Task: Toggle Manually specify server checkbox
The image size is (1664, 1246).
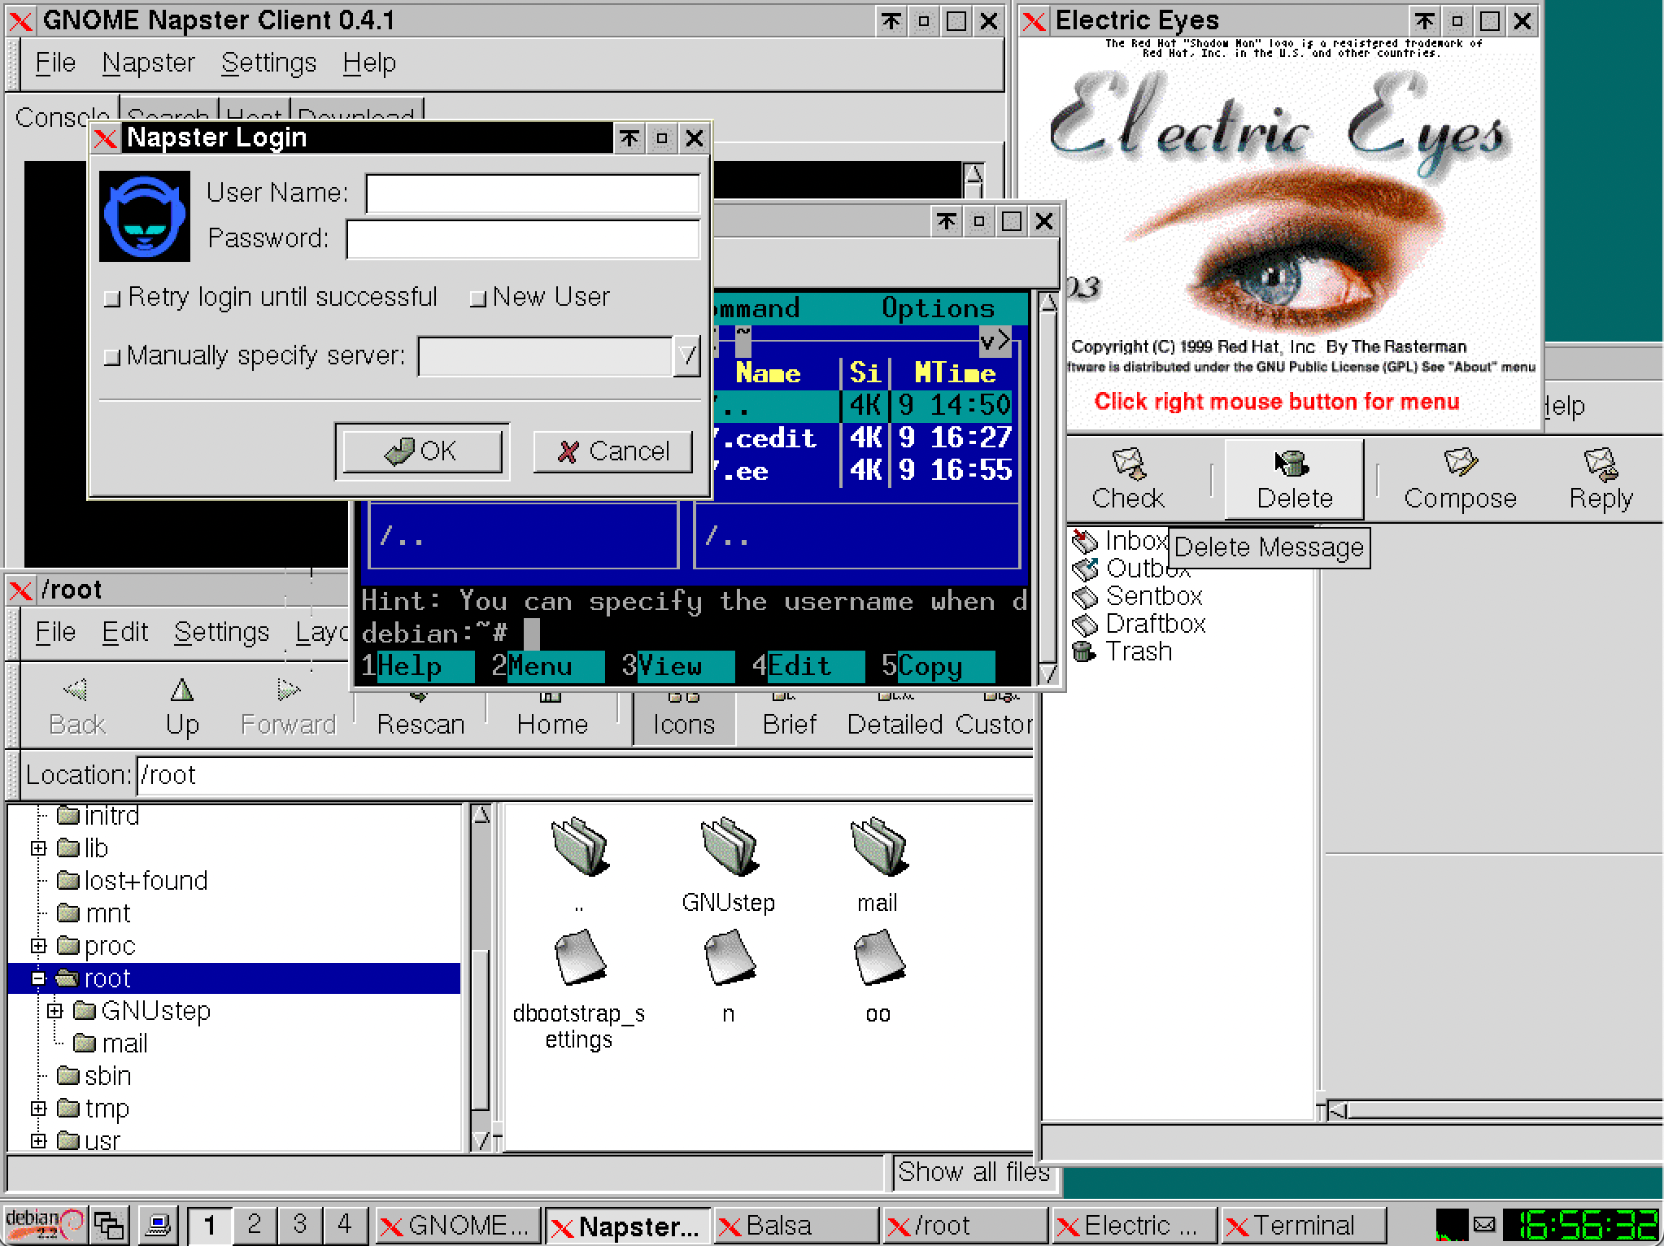Action: [x=112, y=357]
